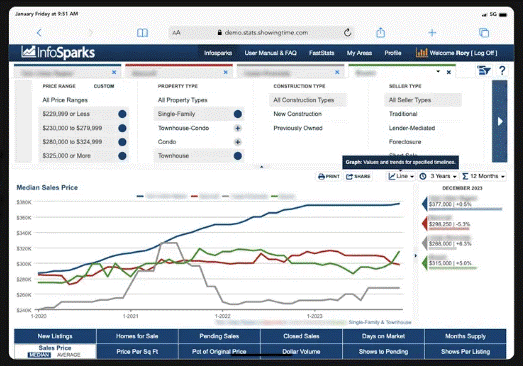Tap the Safari address bar URL

(263, 33)
